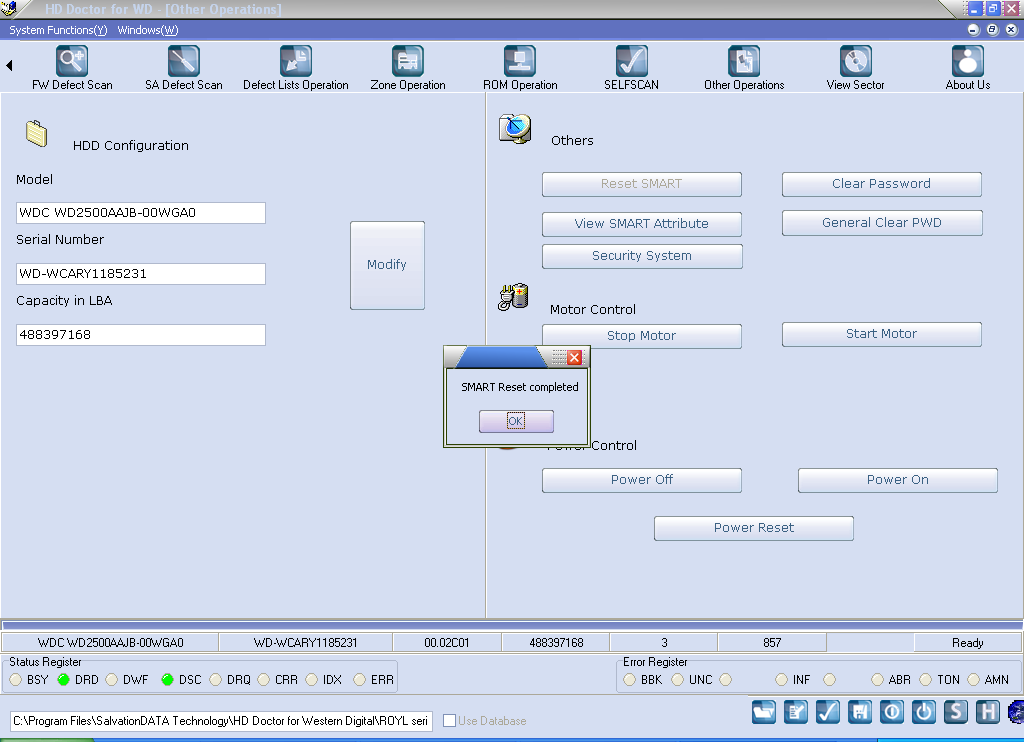Open View Sector
This screenshot has height=742, width=1024.
(x=856, y=68)
